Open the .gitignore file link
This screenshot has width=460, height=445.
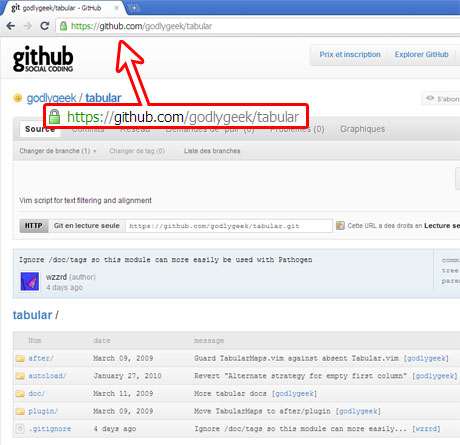[x=50, y=429]
